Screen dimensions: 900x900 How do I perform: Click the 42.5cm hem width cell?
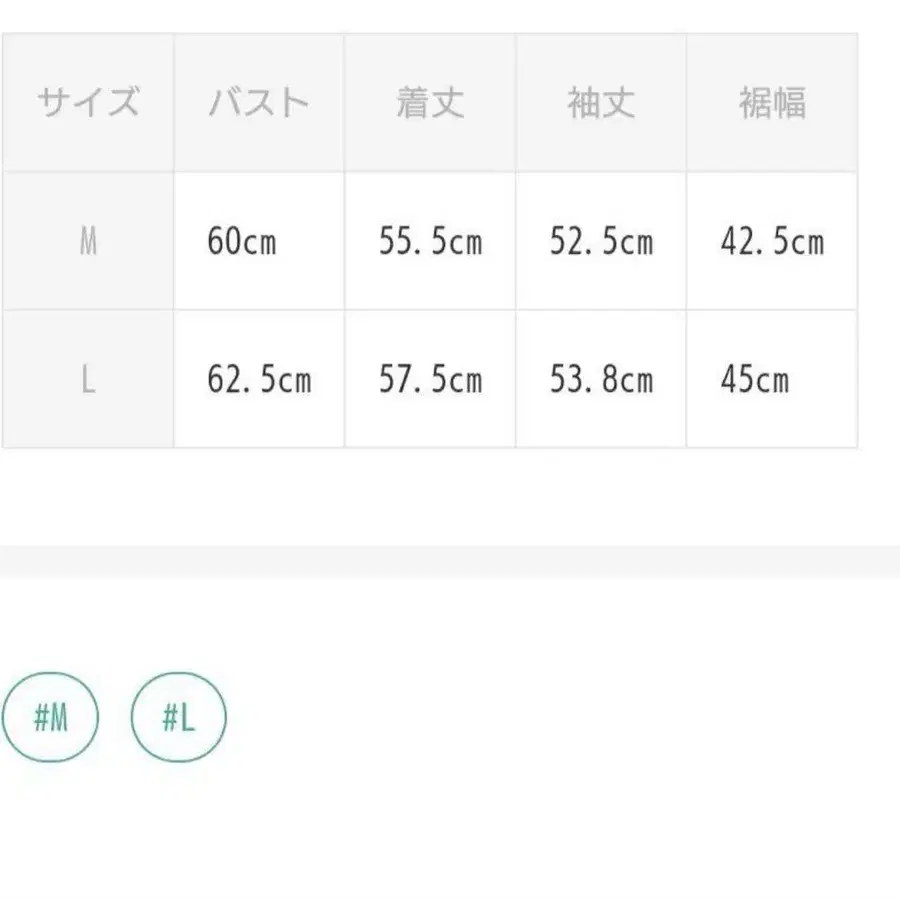coord(772,242)
